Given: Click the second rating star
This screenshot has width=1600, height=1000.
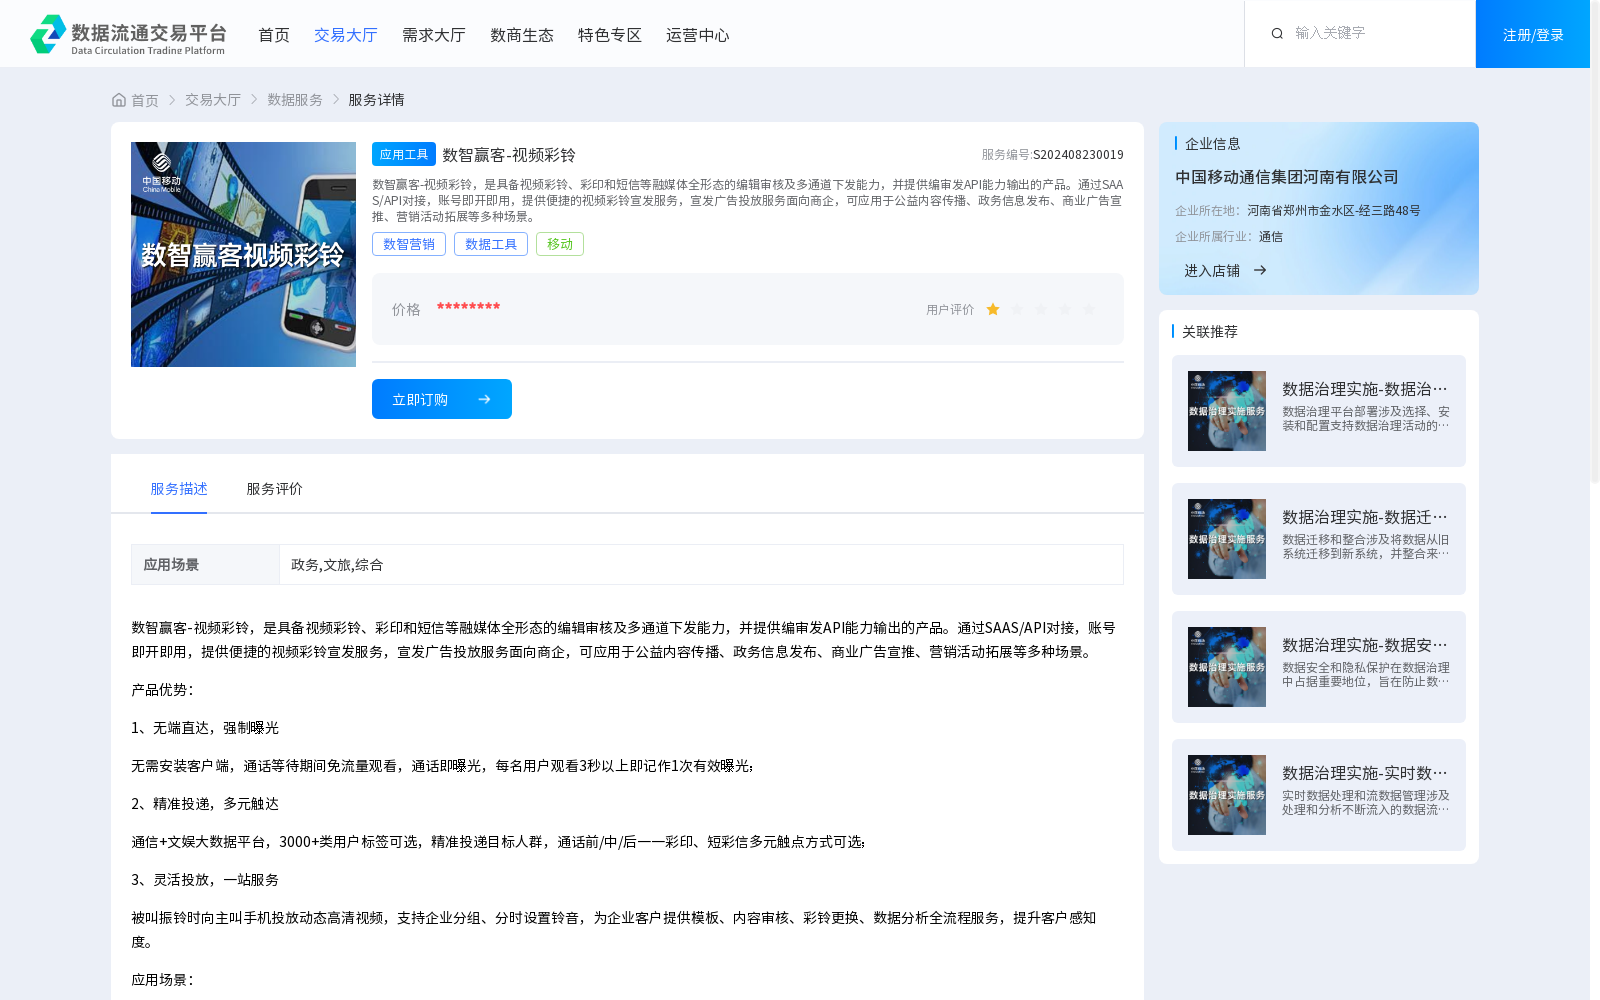Looking at the screenshot, I should tap(1017, 310).
